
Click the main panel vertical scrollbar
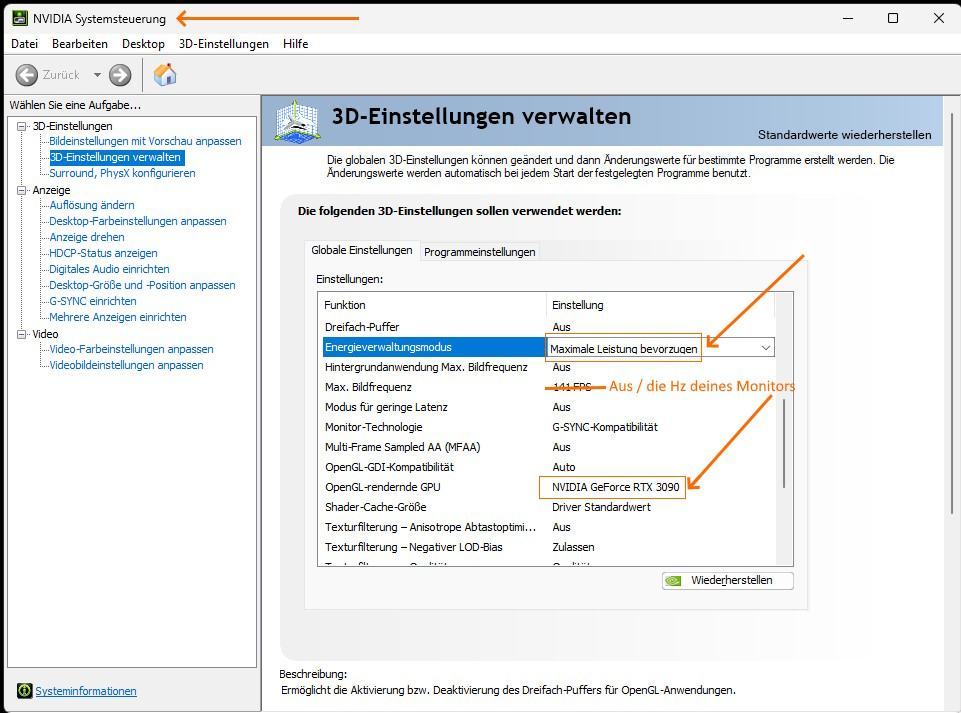tap(952, 313)
